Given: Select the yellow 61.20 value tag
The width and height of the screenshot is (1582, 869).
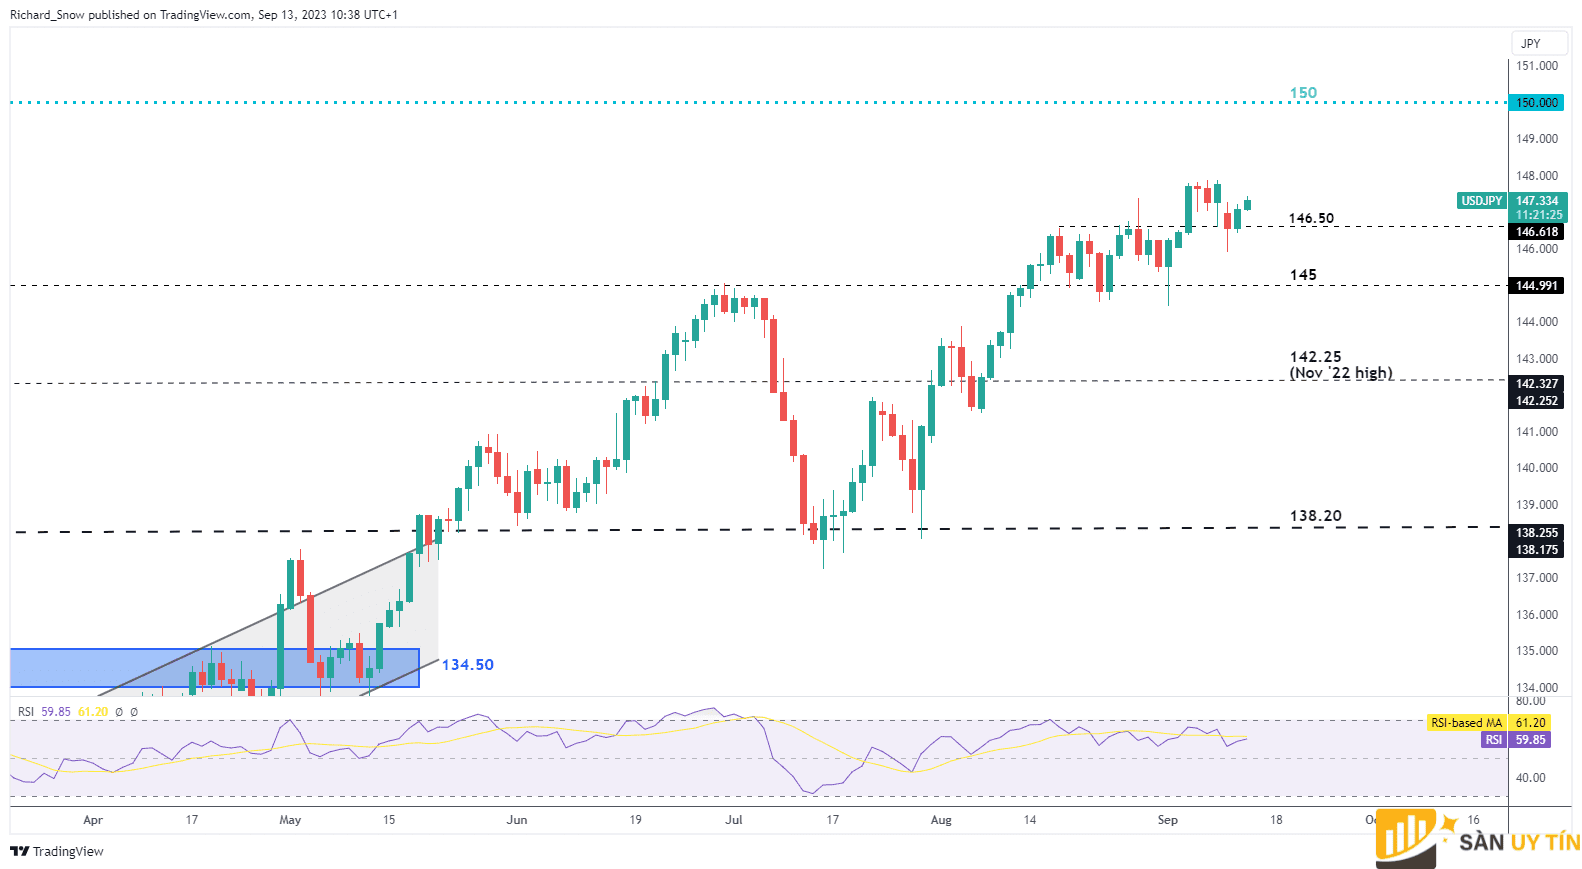Looking at the screenshot, I should [1530, 723].
